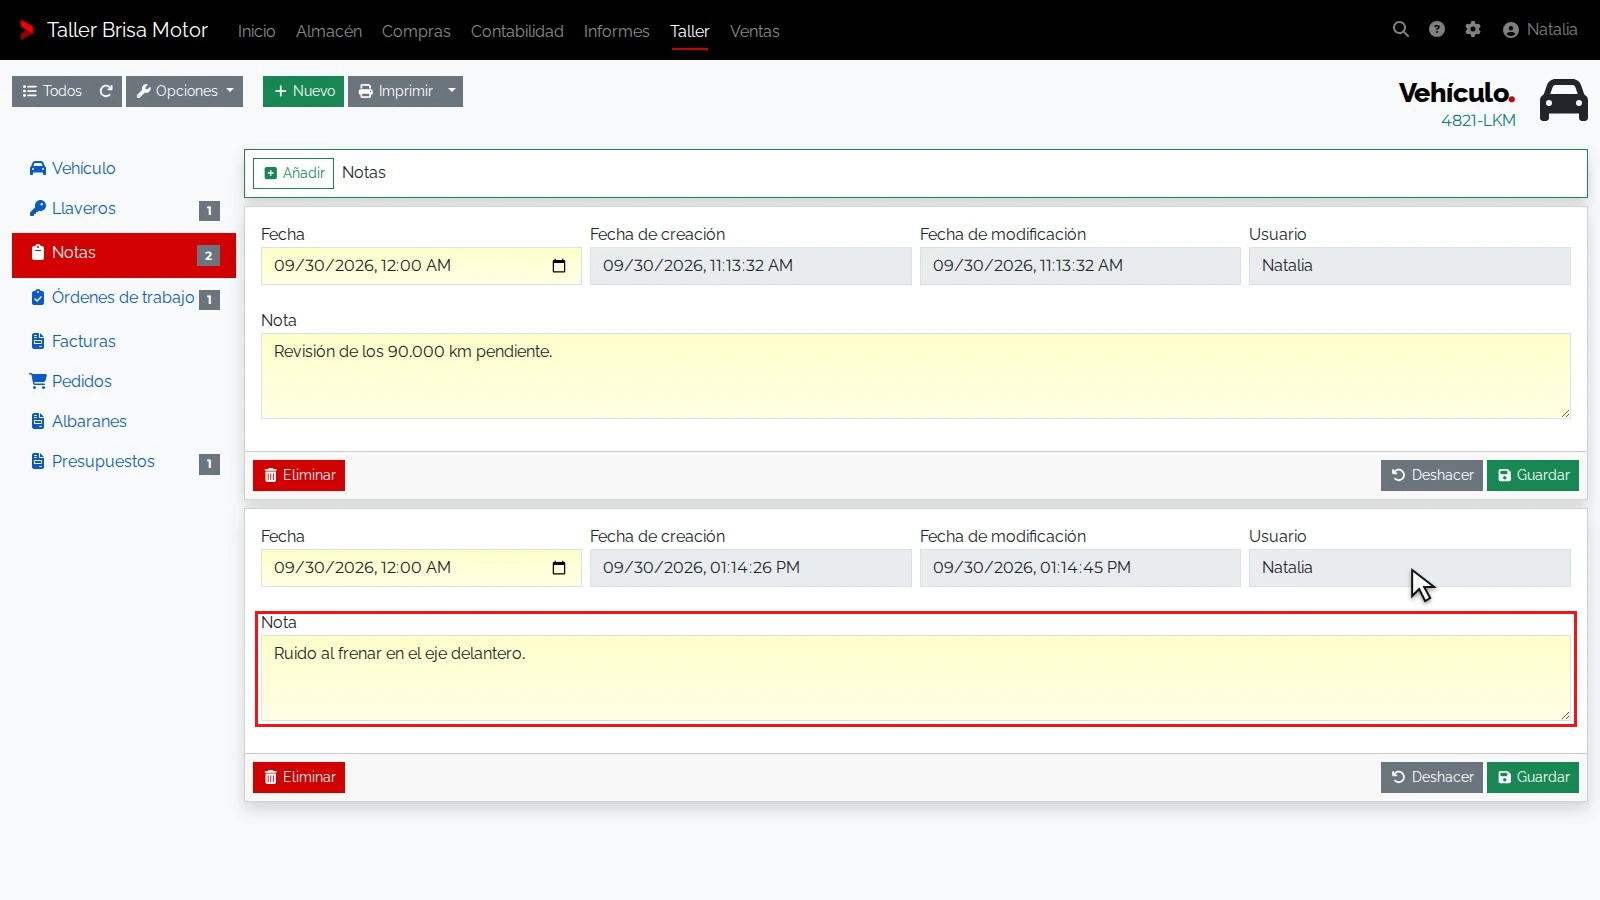Open the calendar picker in Ruido note's Fecha
This screenshot has height=900, width=1600.
(x=559, y=568)
